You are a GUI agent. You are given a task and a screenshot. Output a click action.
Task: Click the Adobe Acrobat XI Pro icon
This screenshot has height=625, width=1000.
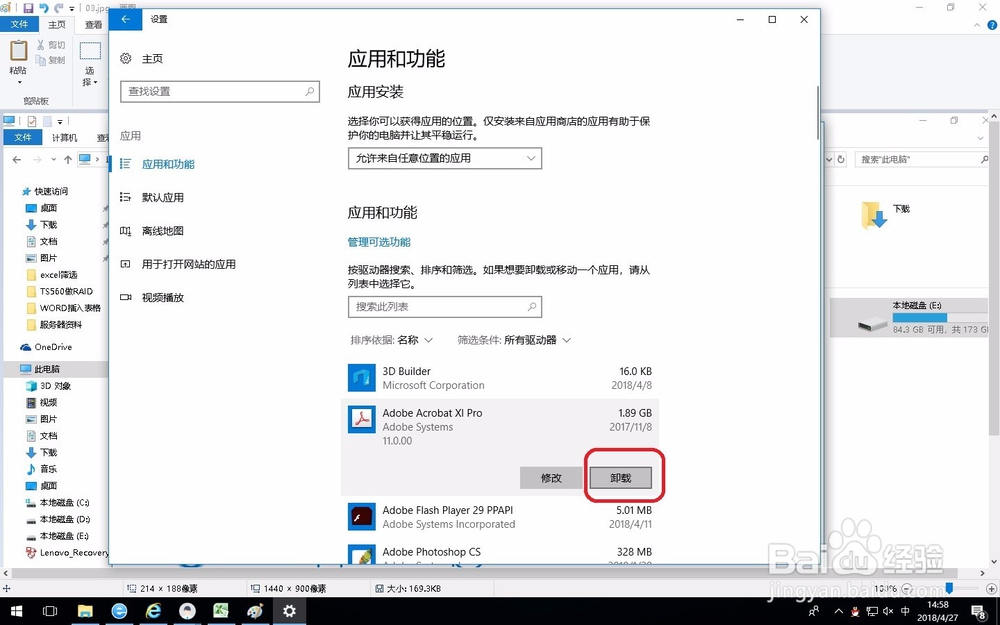point(362,420)
